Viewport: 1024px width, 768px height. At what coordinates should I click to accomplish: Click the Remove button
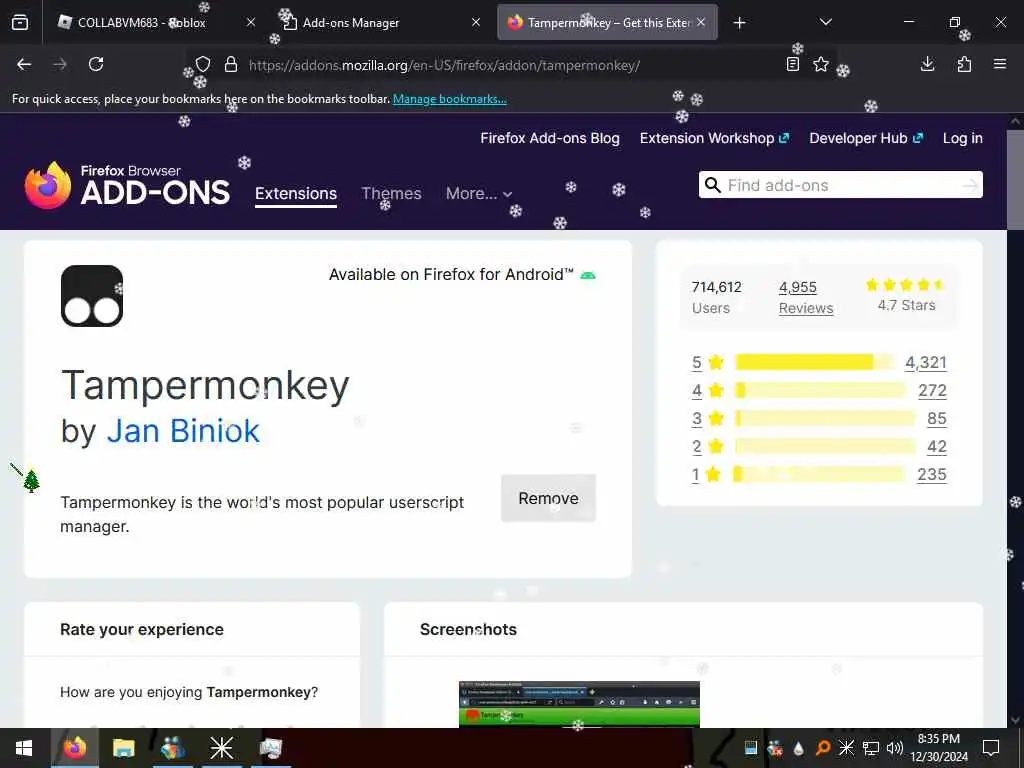(x=549, y=498)
